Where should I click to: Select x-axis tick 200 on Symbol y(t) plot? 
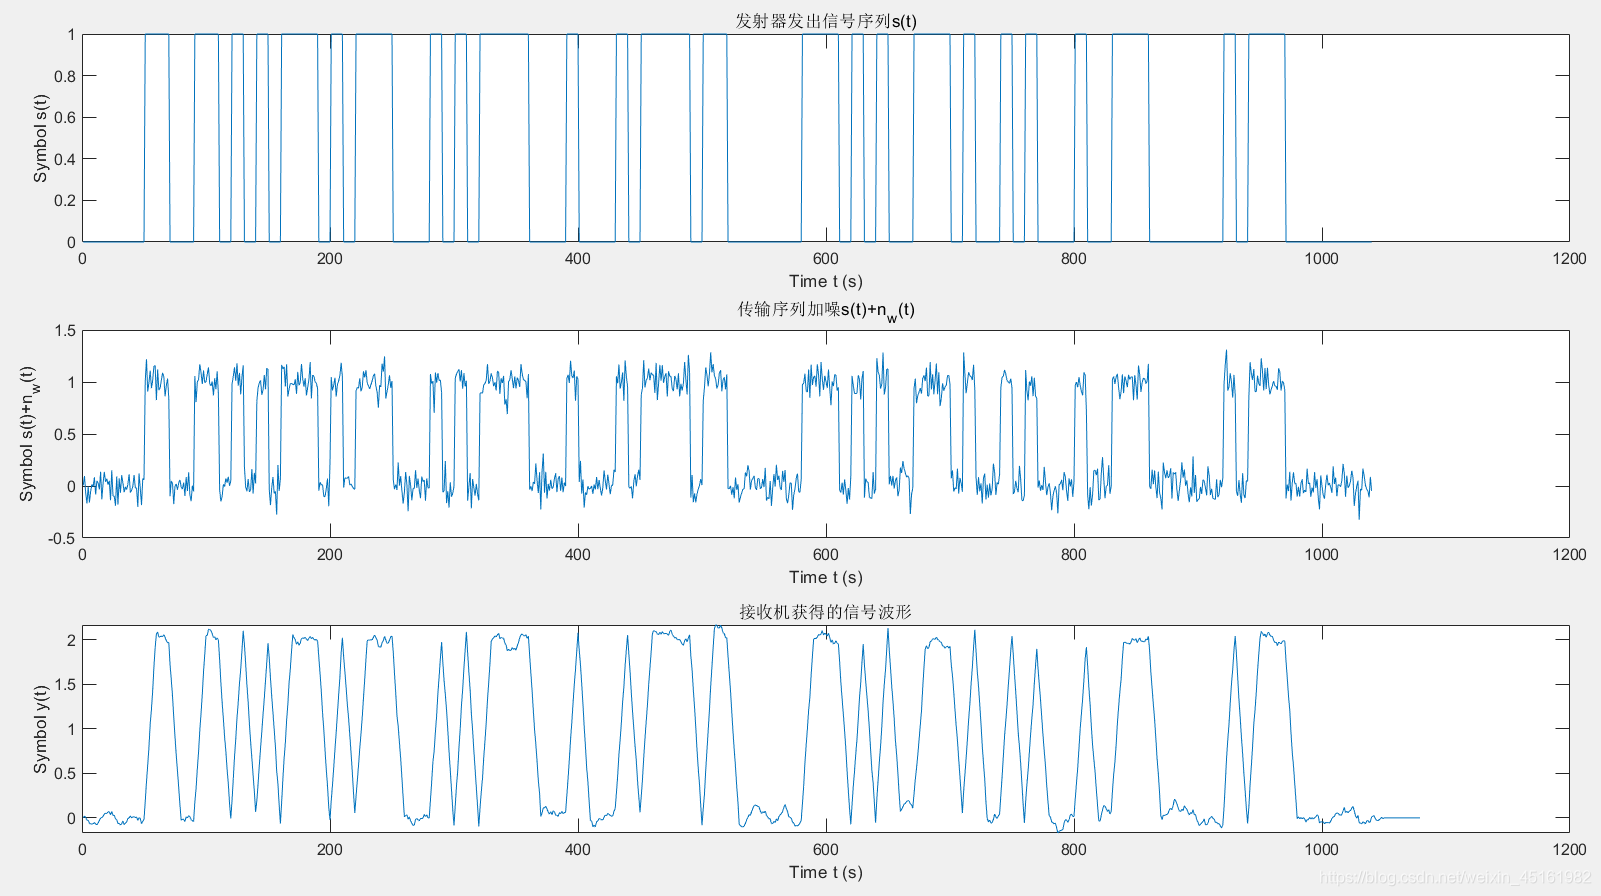tap(330, 849)
